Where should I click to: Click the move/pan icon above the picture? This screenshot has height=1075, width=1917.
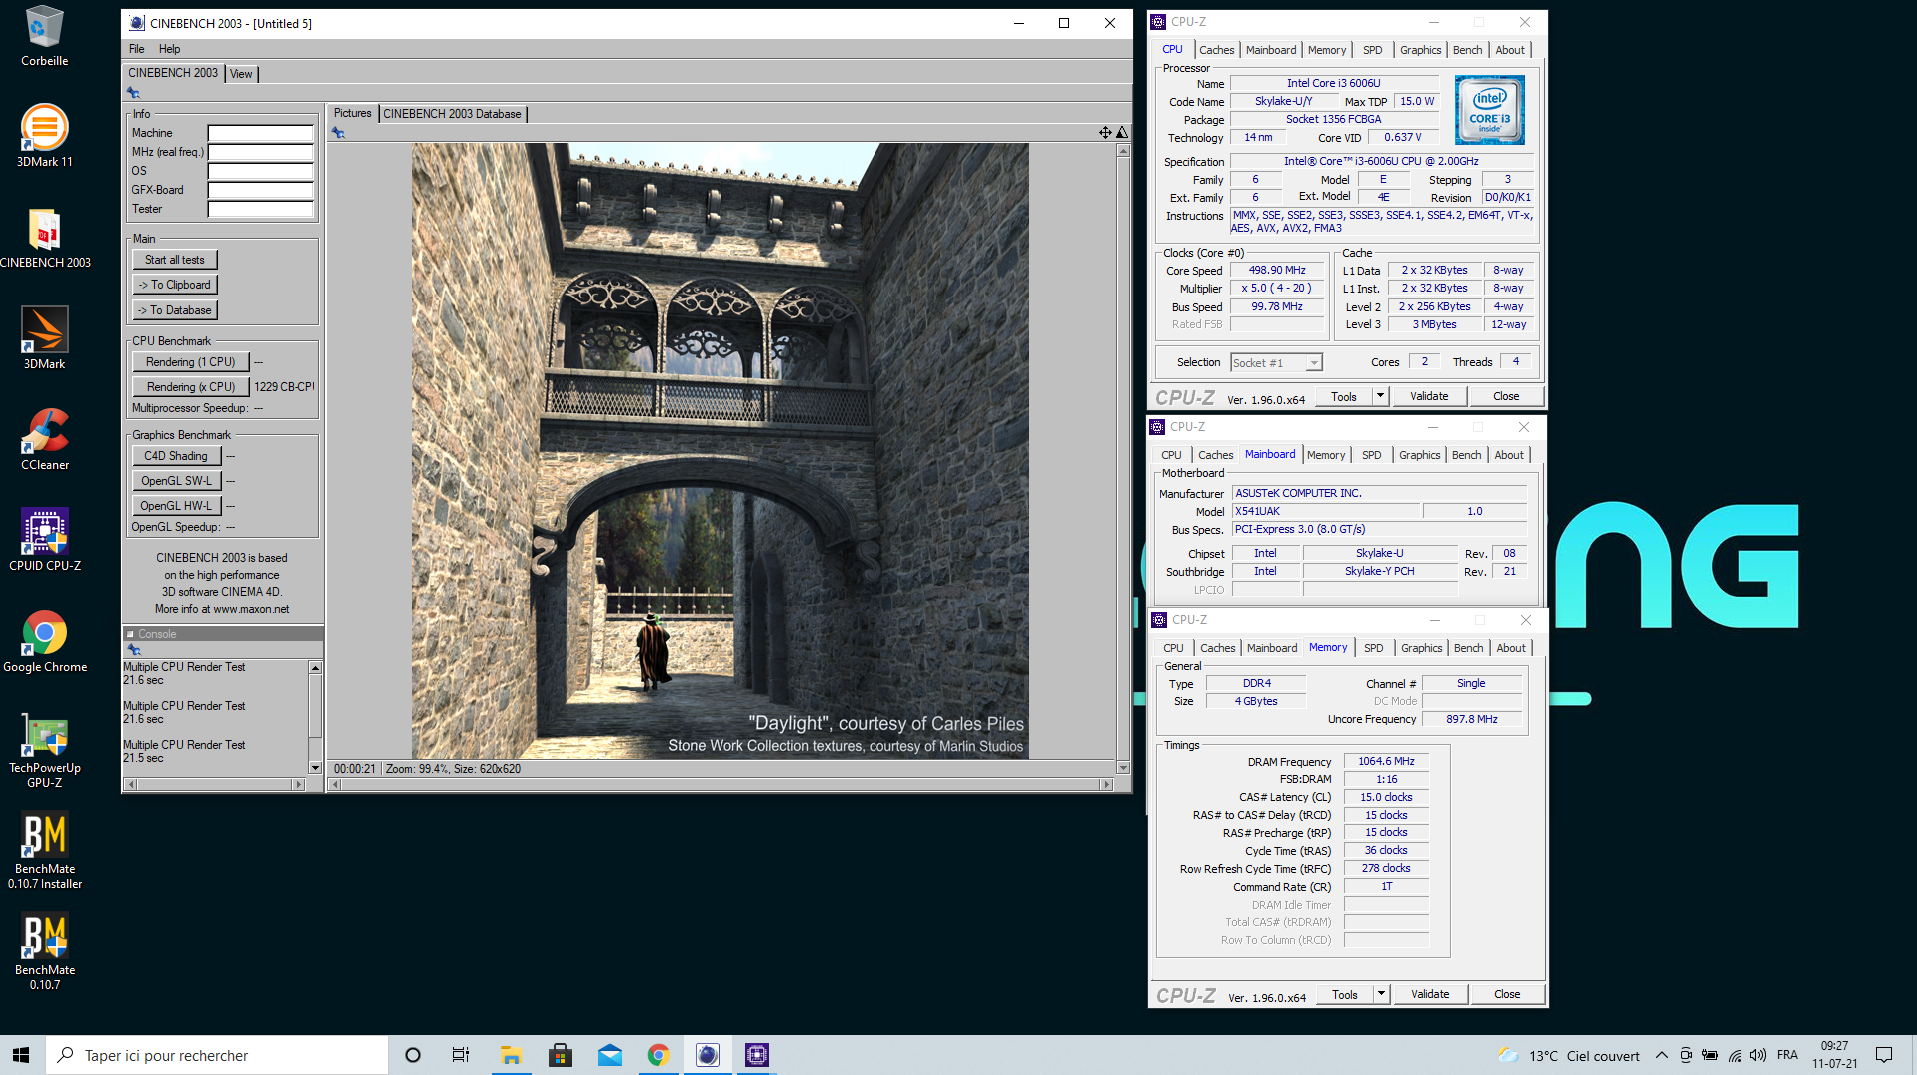click(x=1105, y=133)
